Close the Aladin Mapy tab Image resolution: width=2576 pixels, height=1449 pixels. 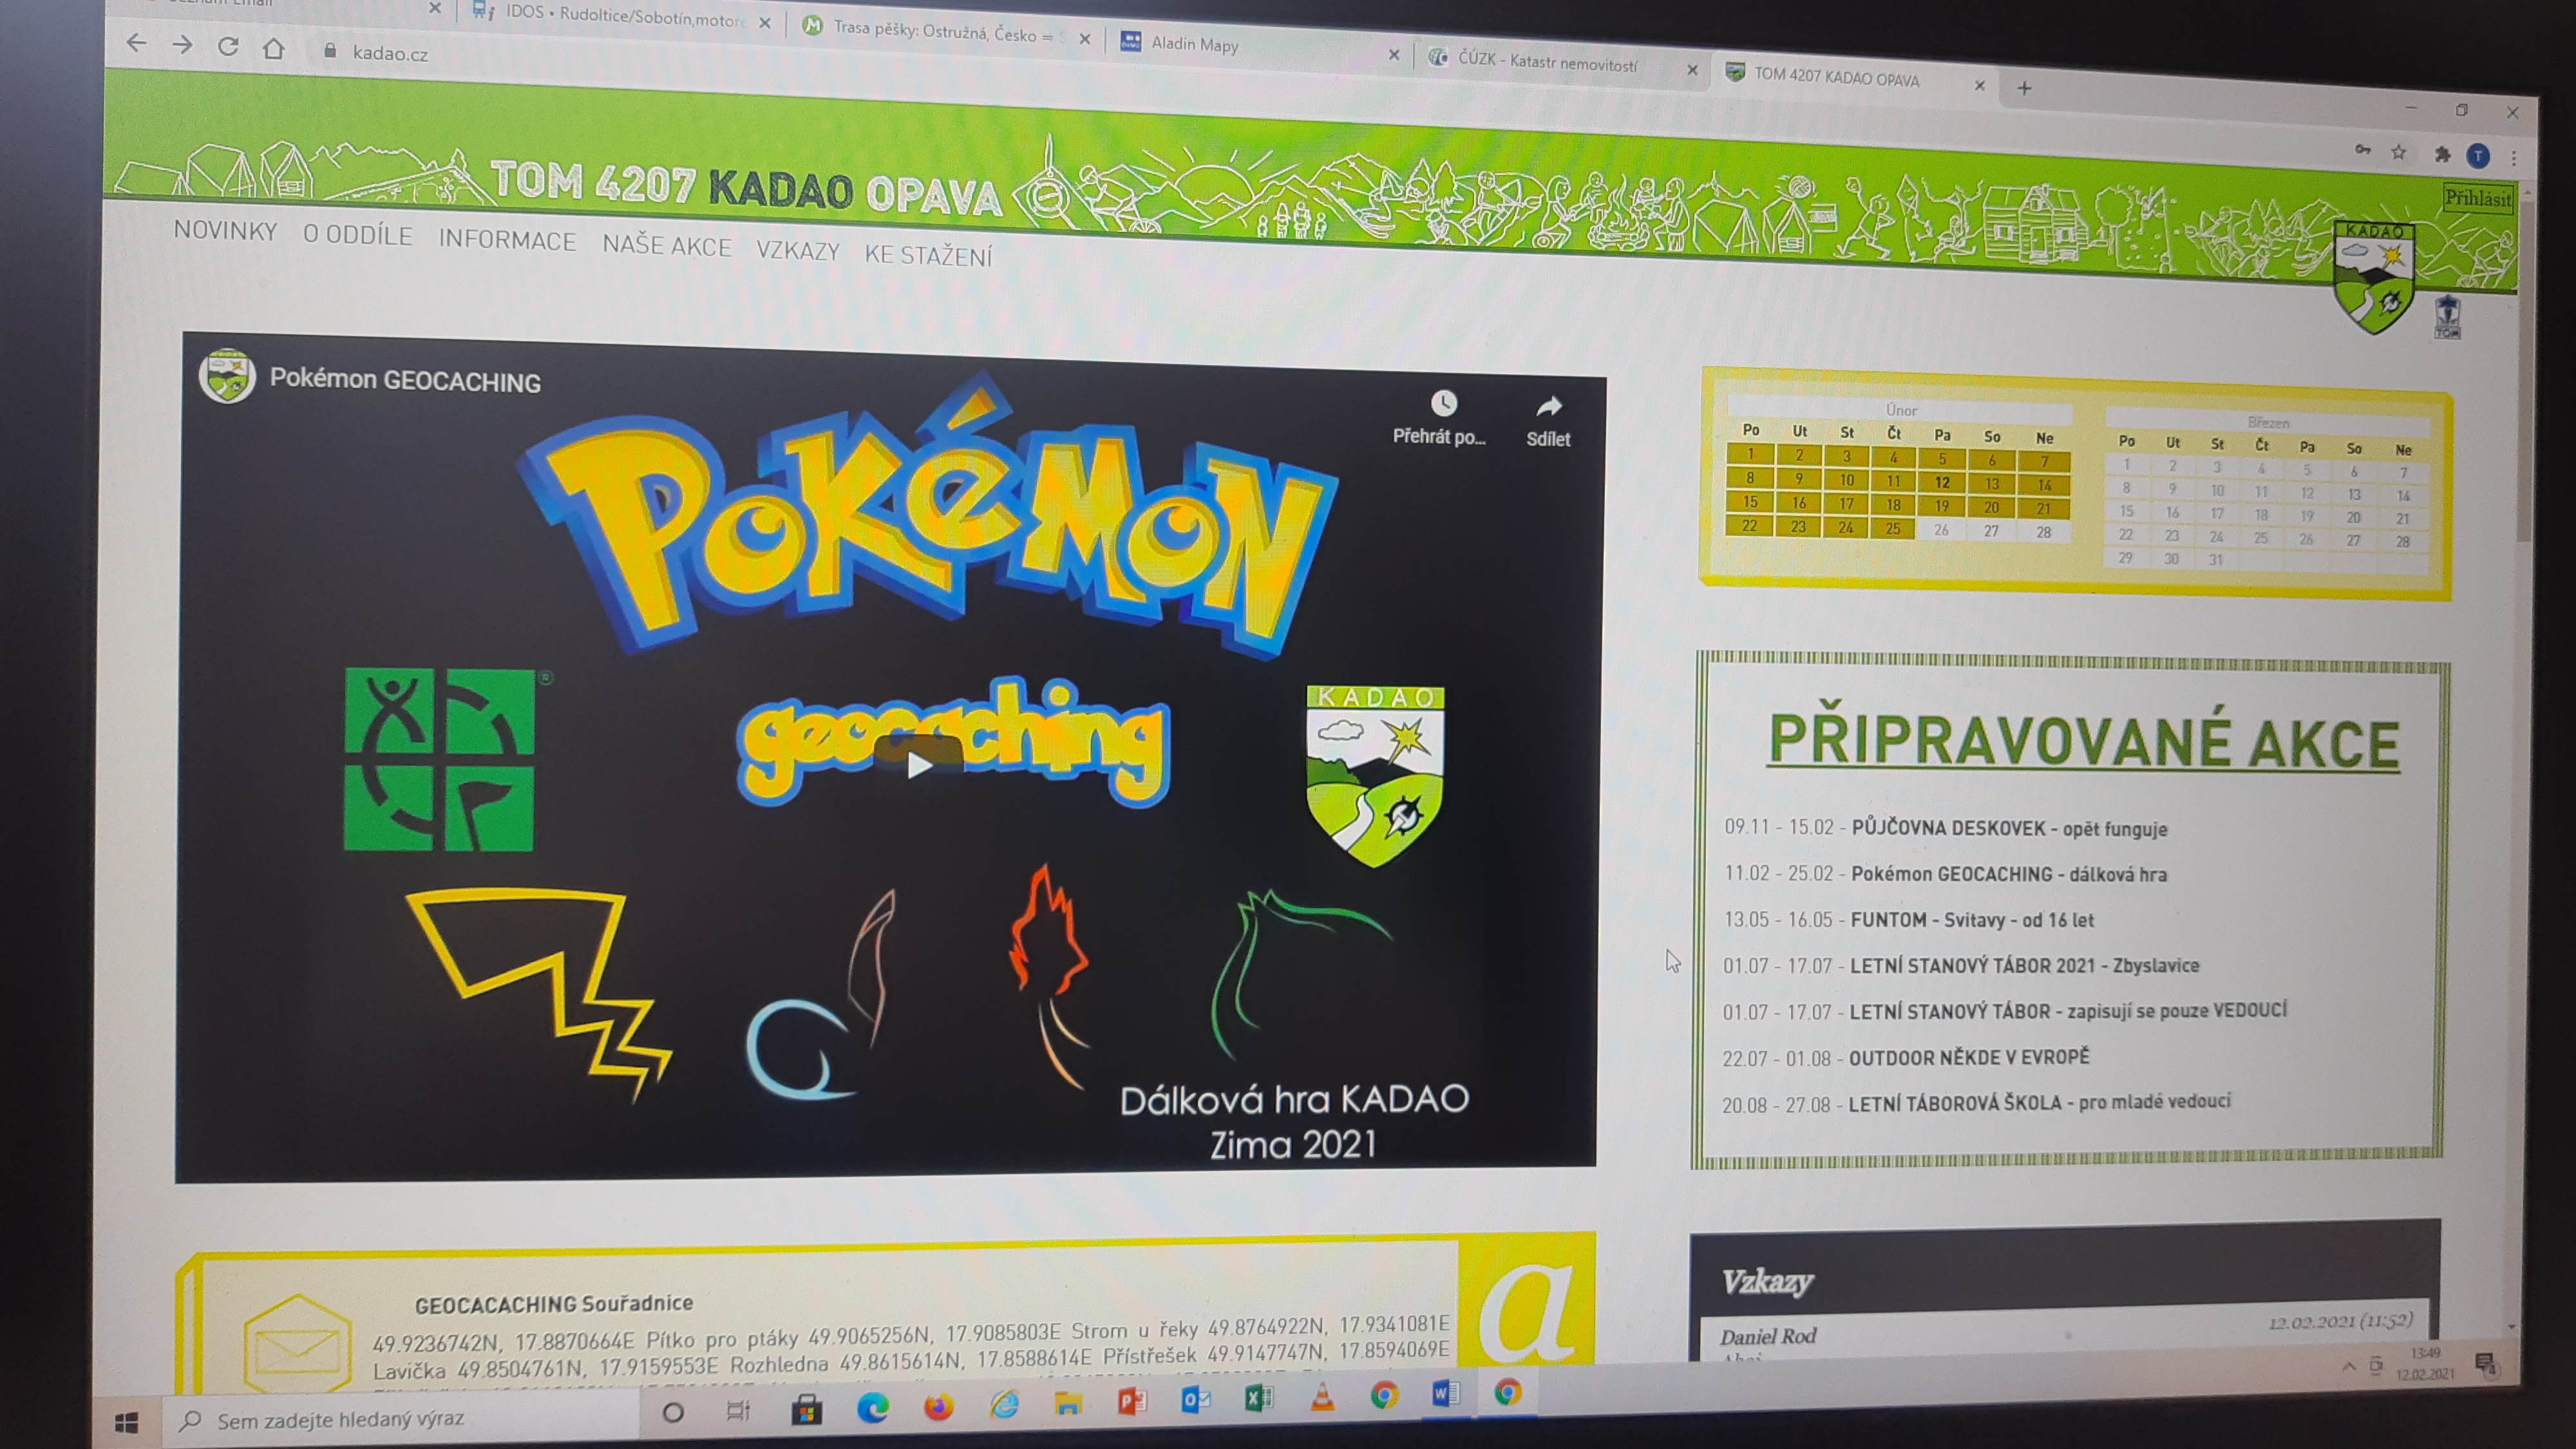(x=1394, y=55)
